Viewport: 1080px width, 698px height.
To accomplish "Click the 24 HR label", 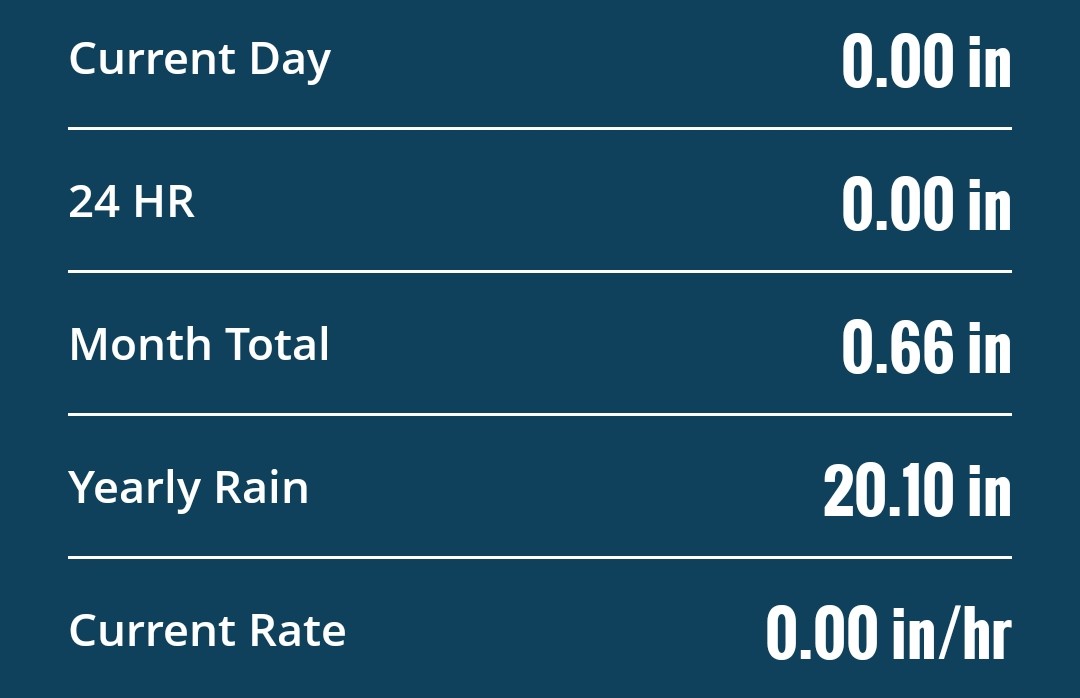I will pyautogui.click(x=132, y=202).
